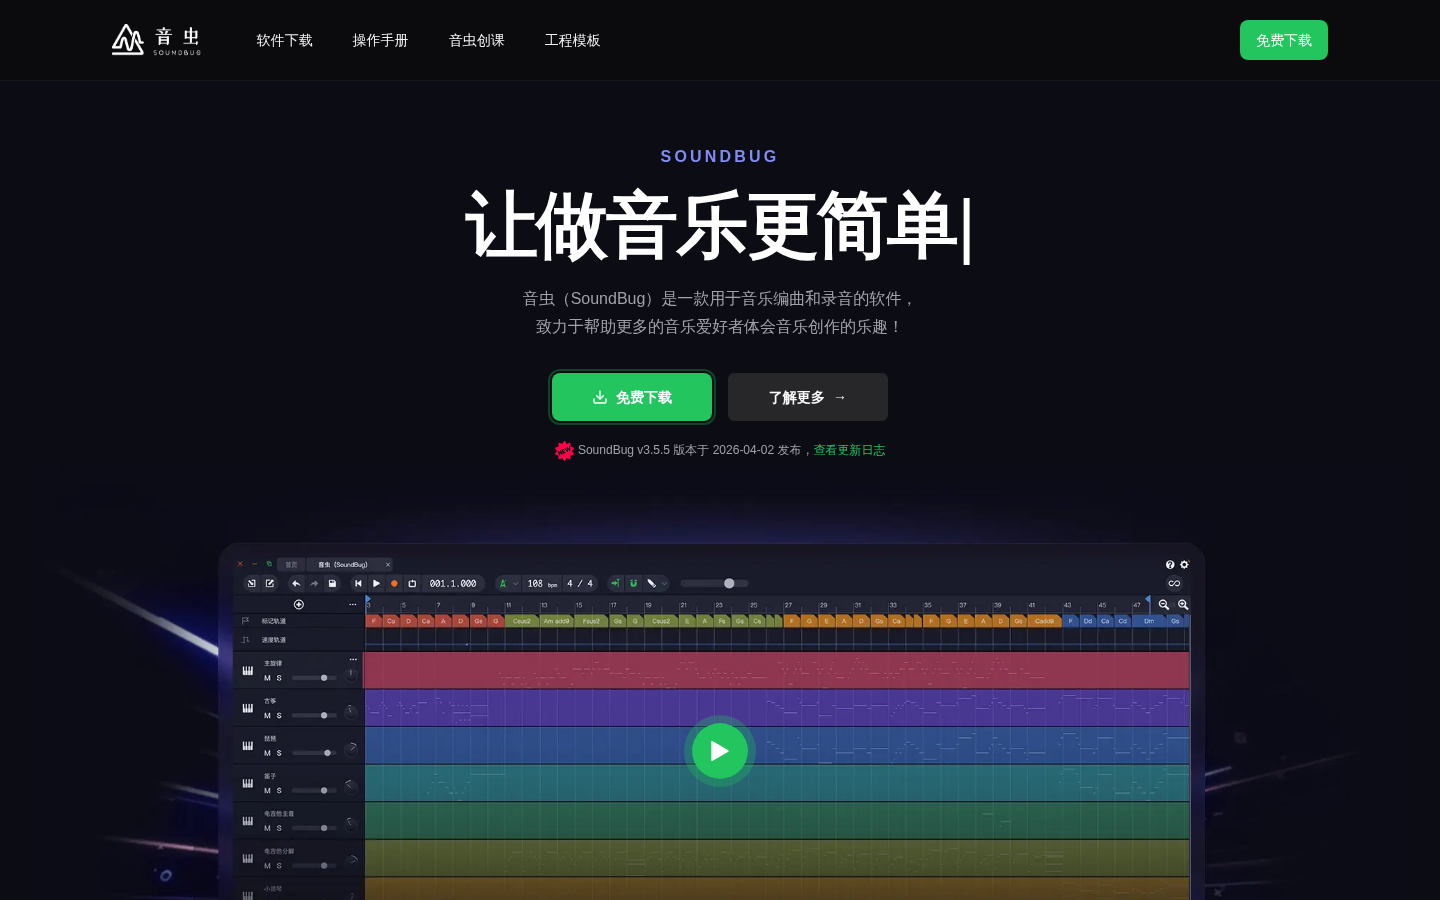Open the dropdown arrow beside the pencil tool
The image size is (1440, 900).
click(664, 583)
